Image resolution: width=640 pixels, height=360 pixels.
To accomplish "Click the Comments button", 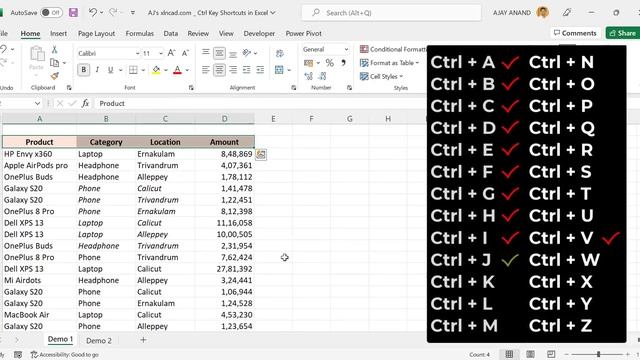I will tap(575, 33).
